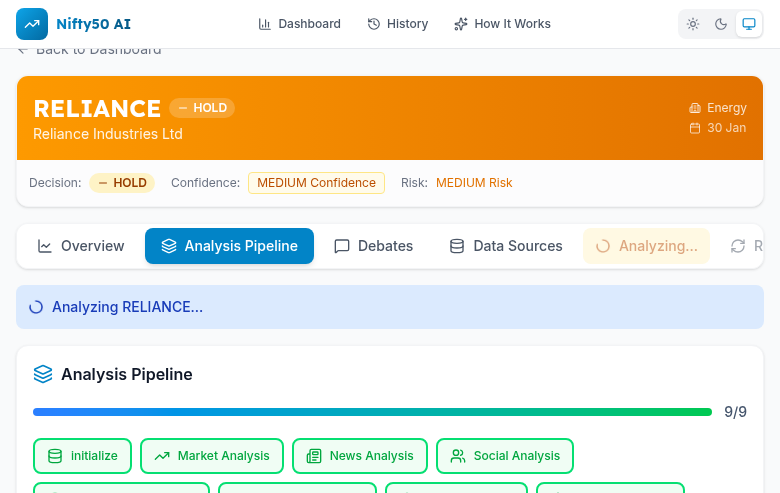Click the Social Analysis people icon

point(458,456)
